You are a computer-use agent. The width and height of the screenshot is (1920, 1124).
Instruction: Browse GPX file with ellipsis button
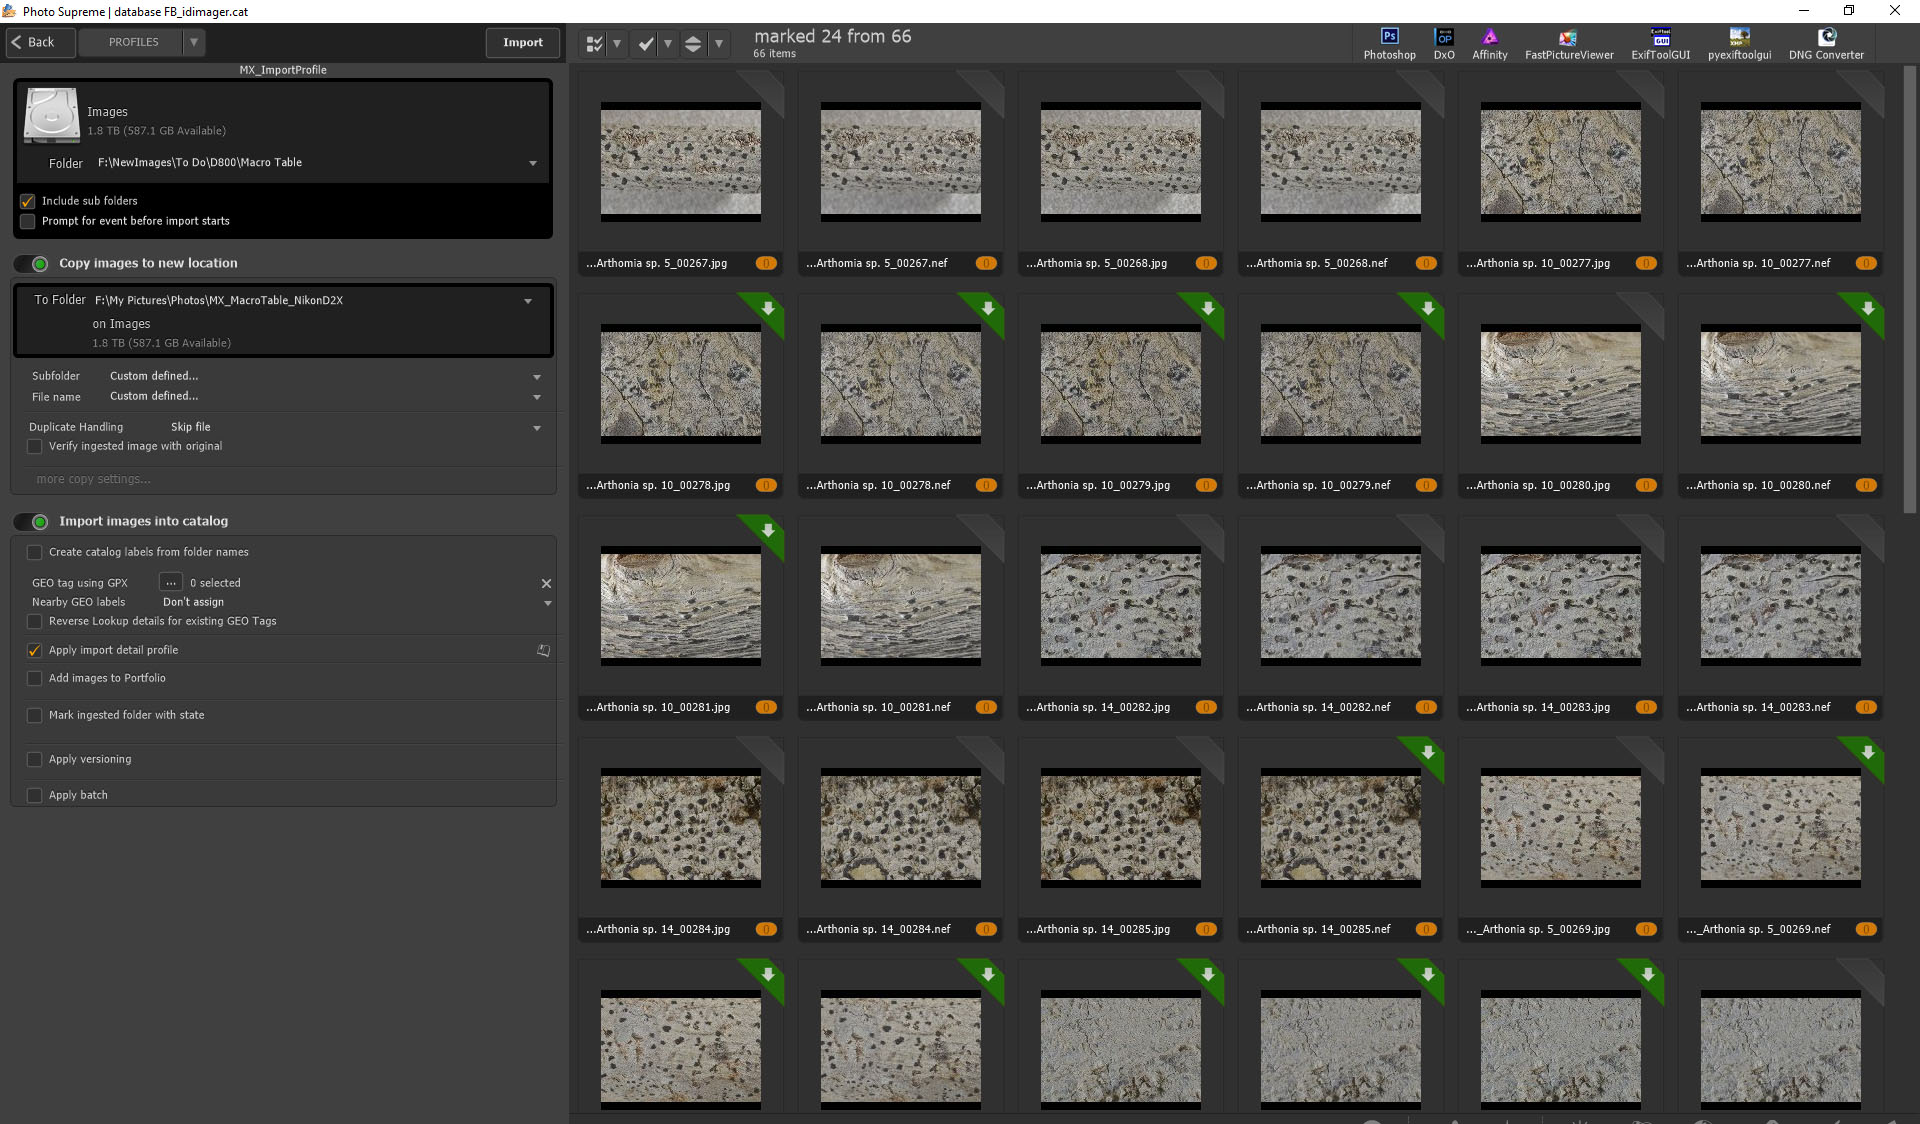(171, 583)
